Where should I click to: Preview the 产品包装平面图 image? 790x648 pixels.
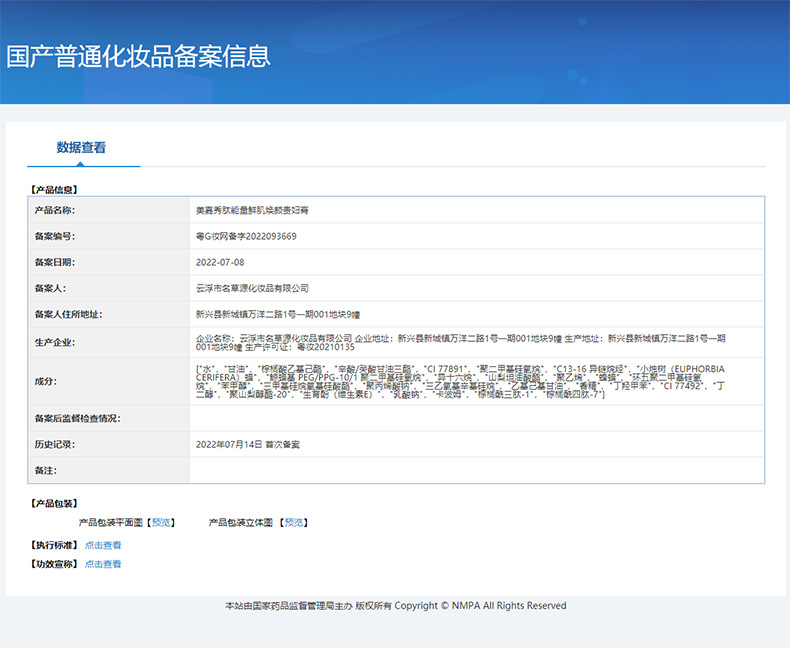point(161,523)
